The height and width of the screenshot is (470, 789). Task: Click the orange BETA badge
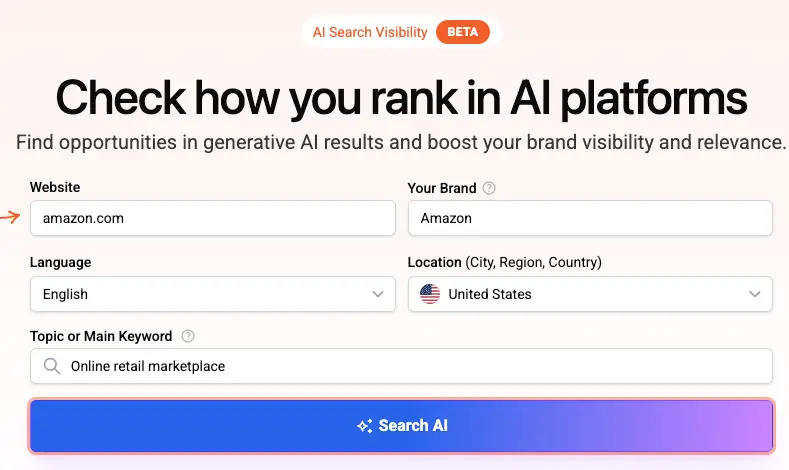point(463,32)
